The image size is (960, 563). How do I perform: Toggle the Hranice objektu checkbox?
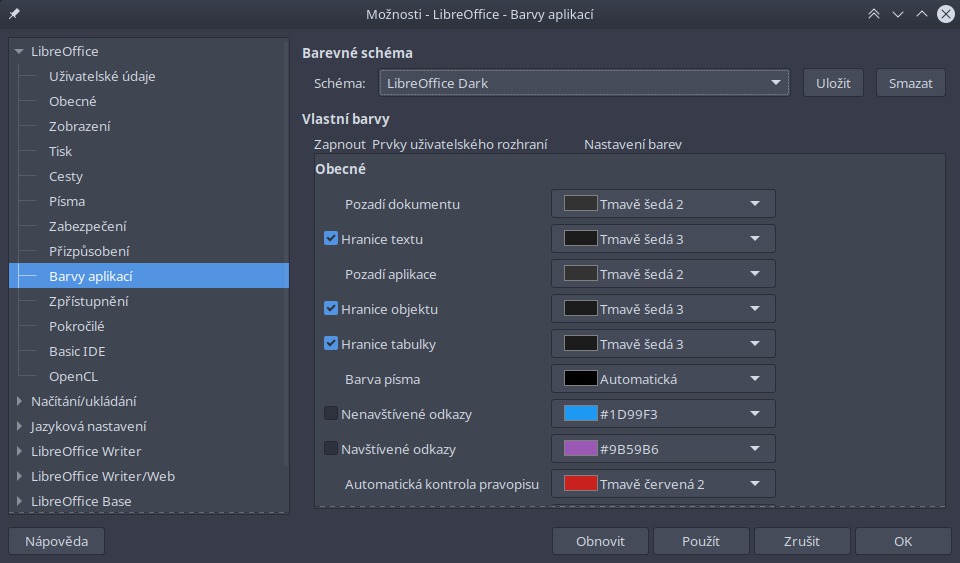pos(331,308)
